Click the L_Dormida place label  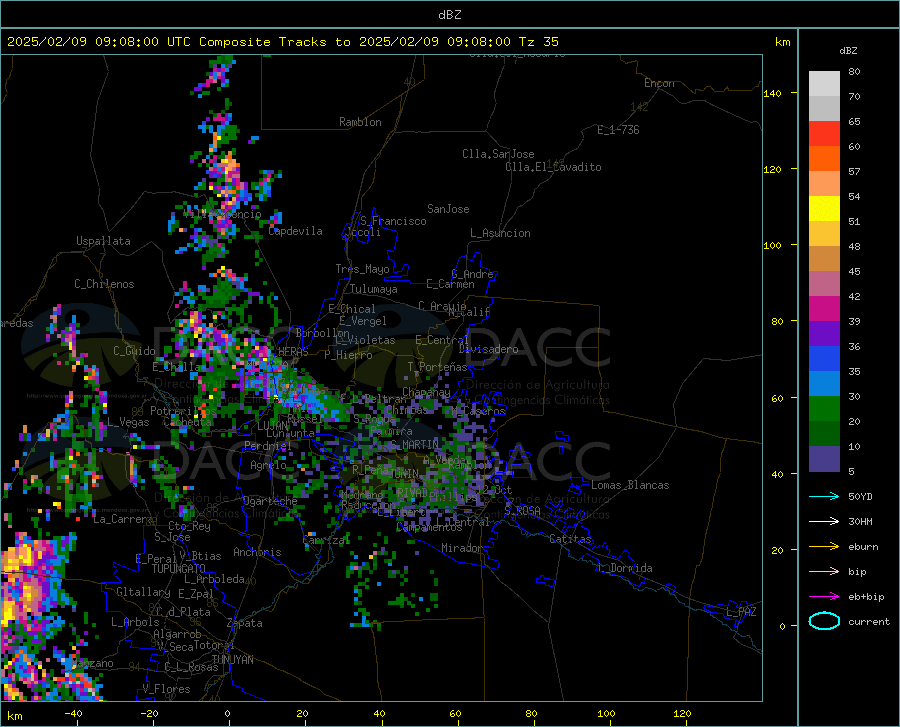(x=624, y=568)
